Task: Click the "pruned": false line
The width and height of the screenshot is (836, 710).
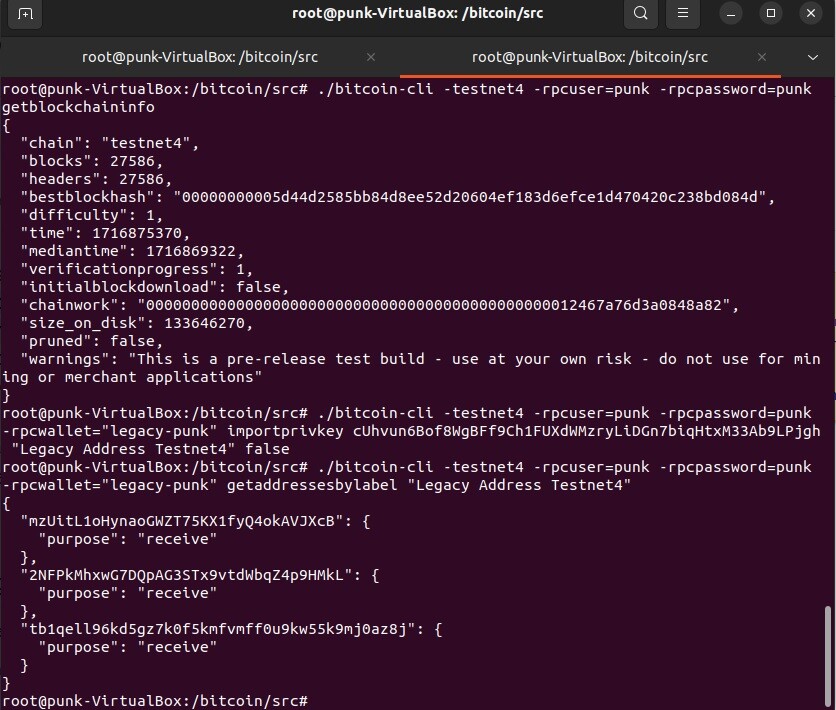Action: click(x=92, y=341)
